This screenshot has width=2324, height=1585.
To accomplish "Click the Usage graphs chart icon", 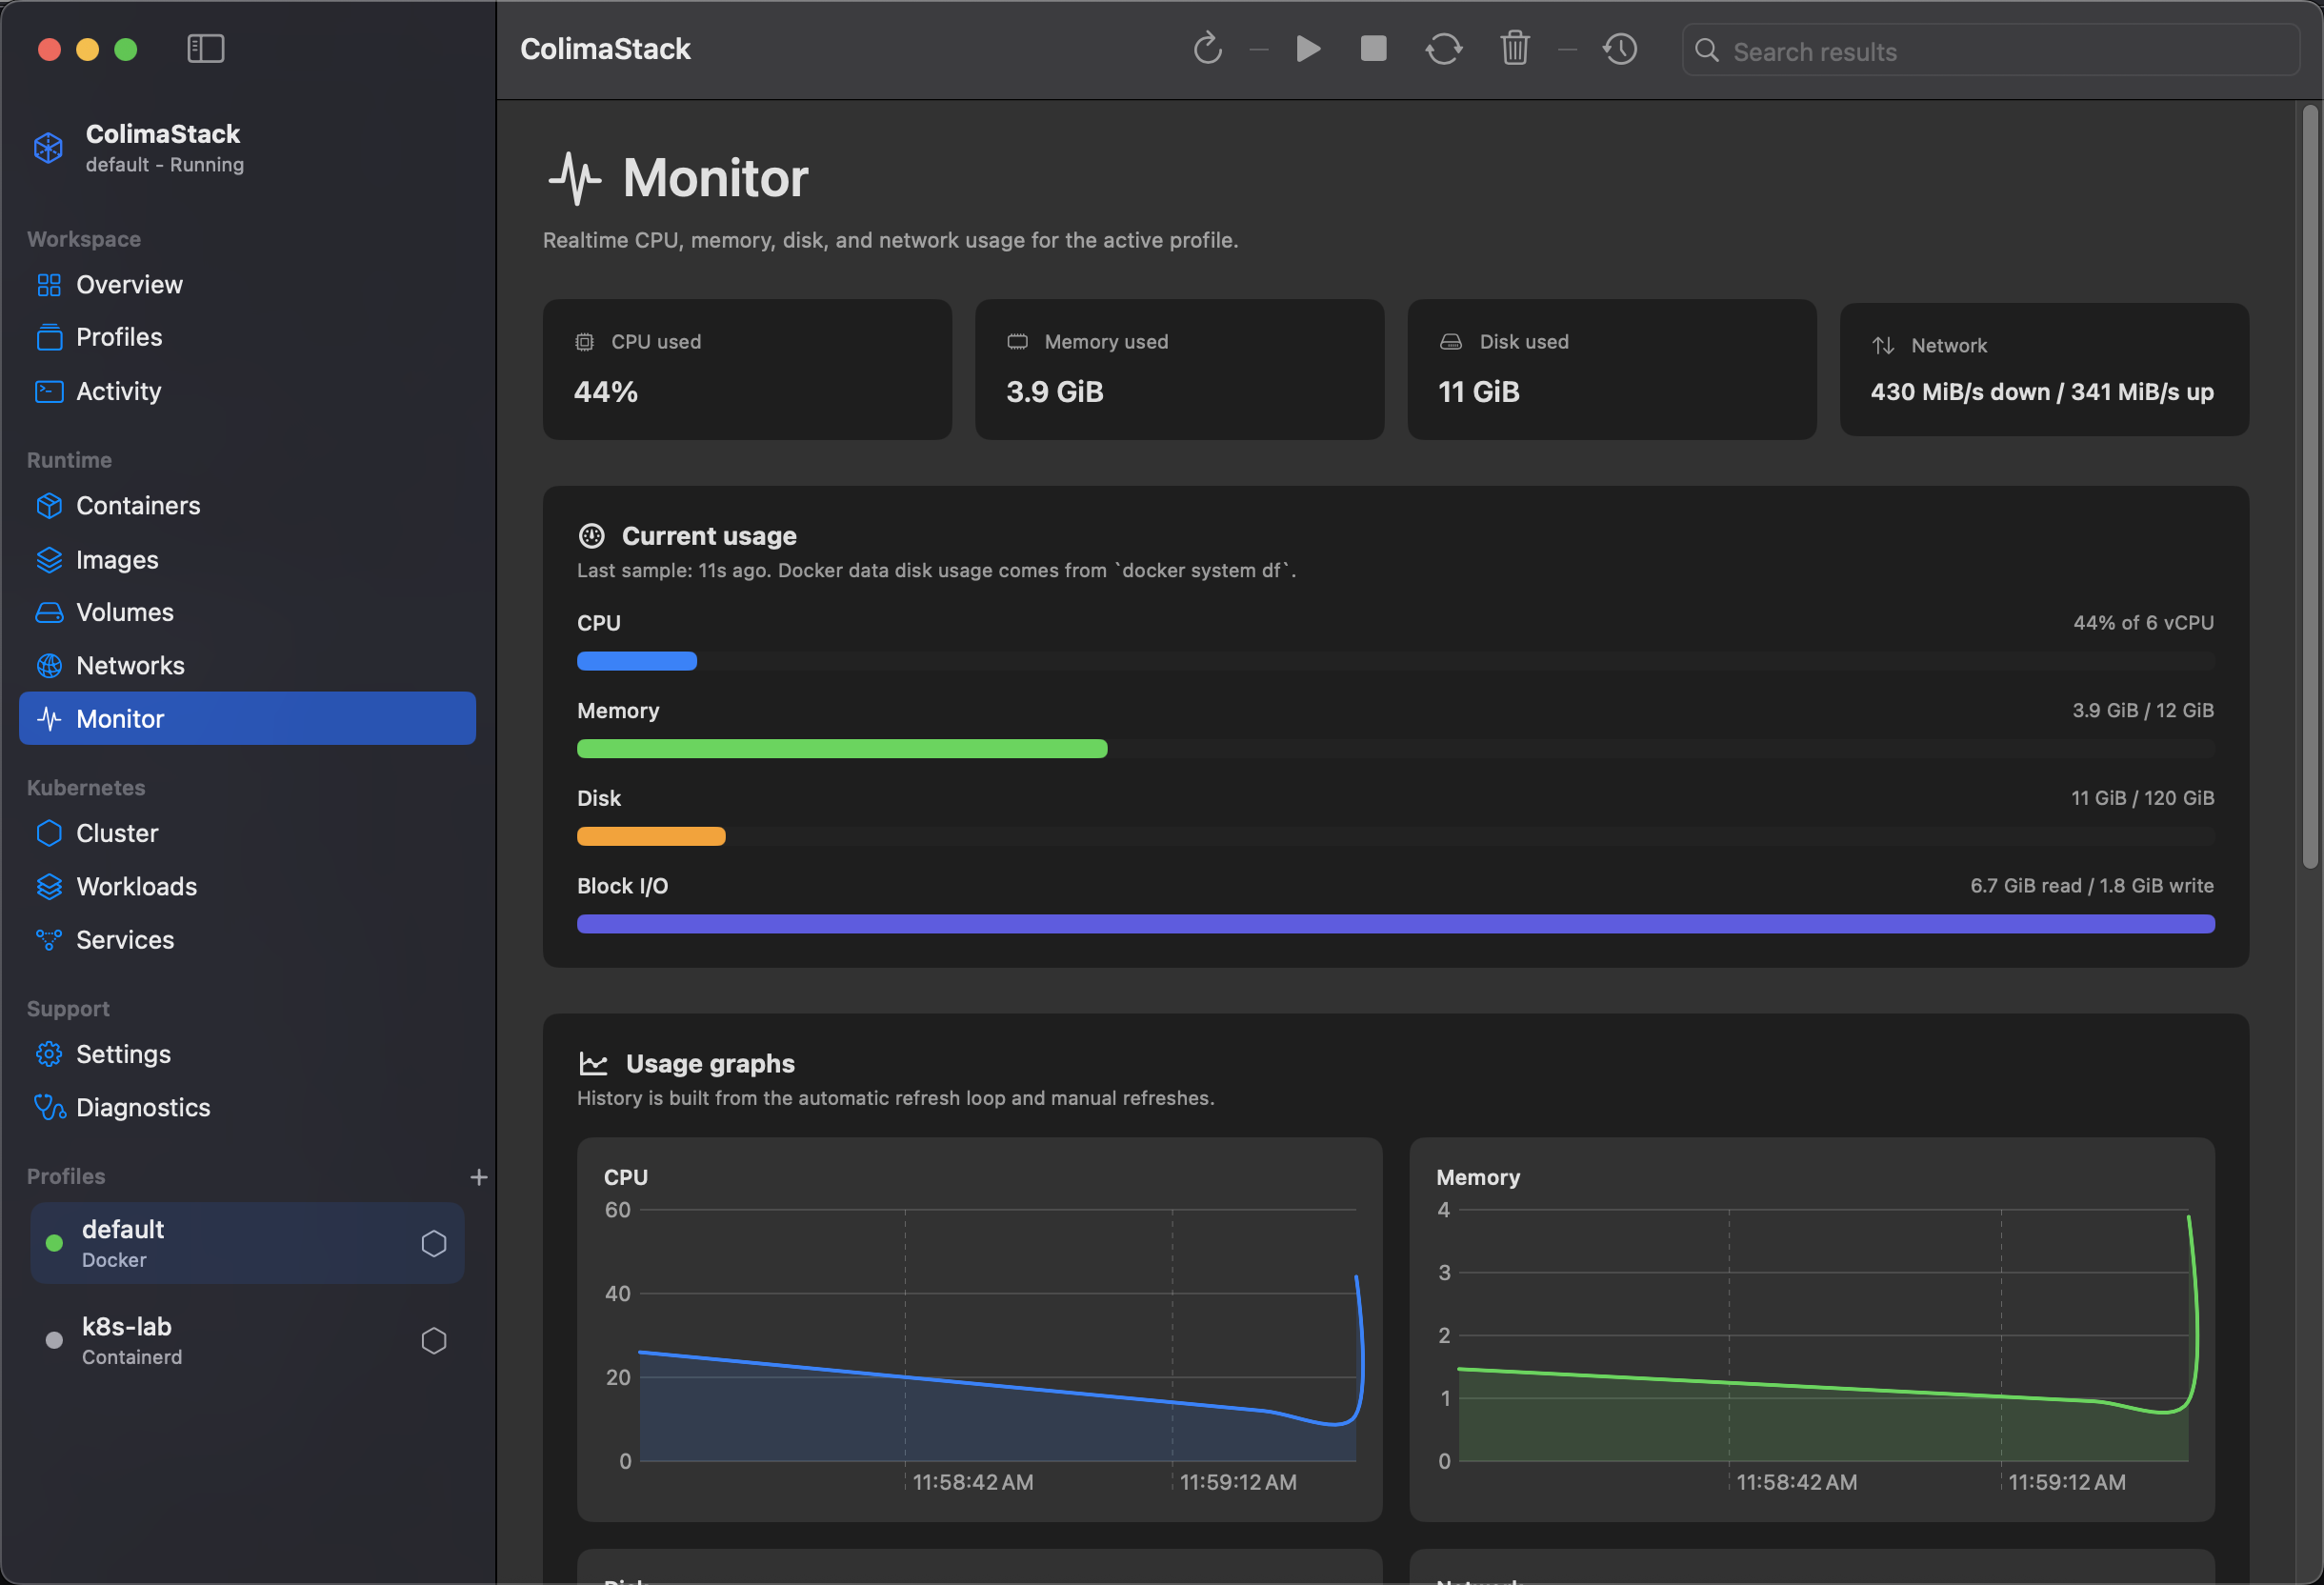I will 594,1064.
